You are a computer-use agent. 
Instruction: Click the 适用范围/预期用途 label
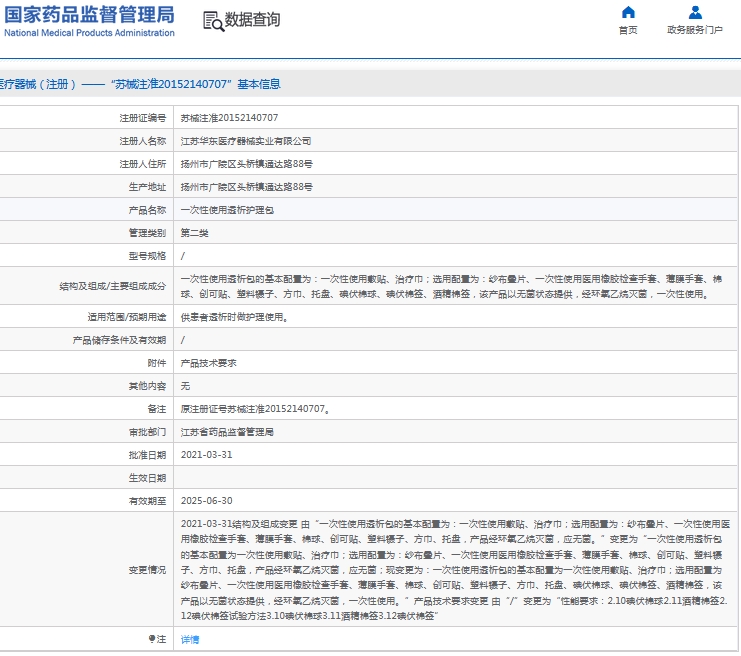(127, 317)
